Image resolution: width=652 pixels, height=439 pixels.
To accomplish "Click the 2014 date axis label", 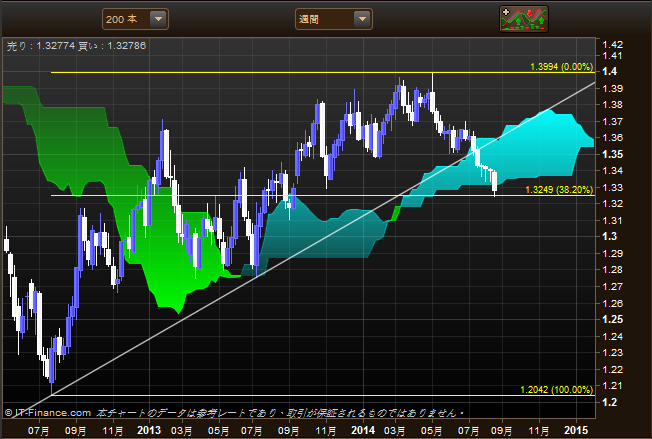I will (363, 430).
